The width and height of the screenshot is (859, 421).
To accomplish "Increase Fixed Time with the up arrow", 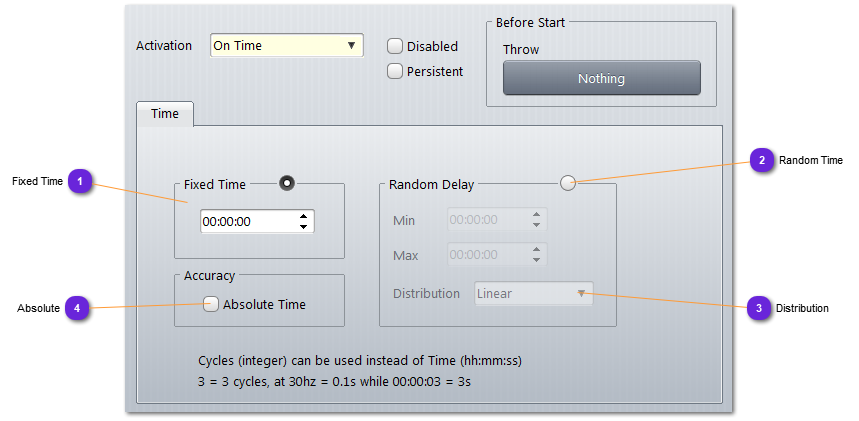I will 304,216.
